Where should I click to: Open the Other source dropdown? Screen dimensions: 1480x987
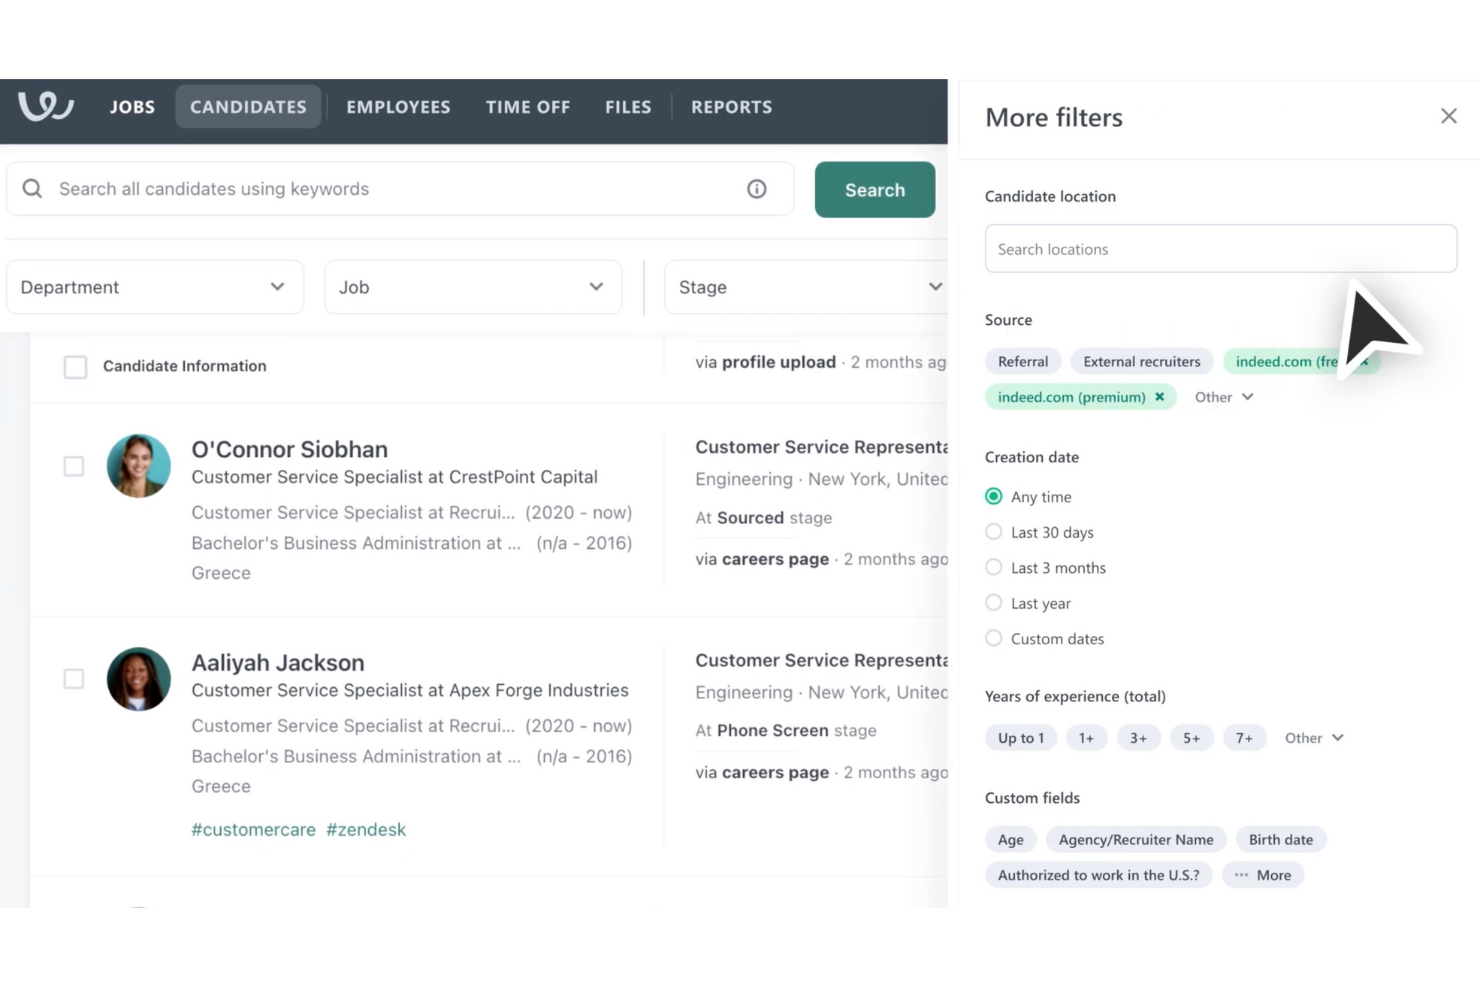(1223, 397)
